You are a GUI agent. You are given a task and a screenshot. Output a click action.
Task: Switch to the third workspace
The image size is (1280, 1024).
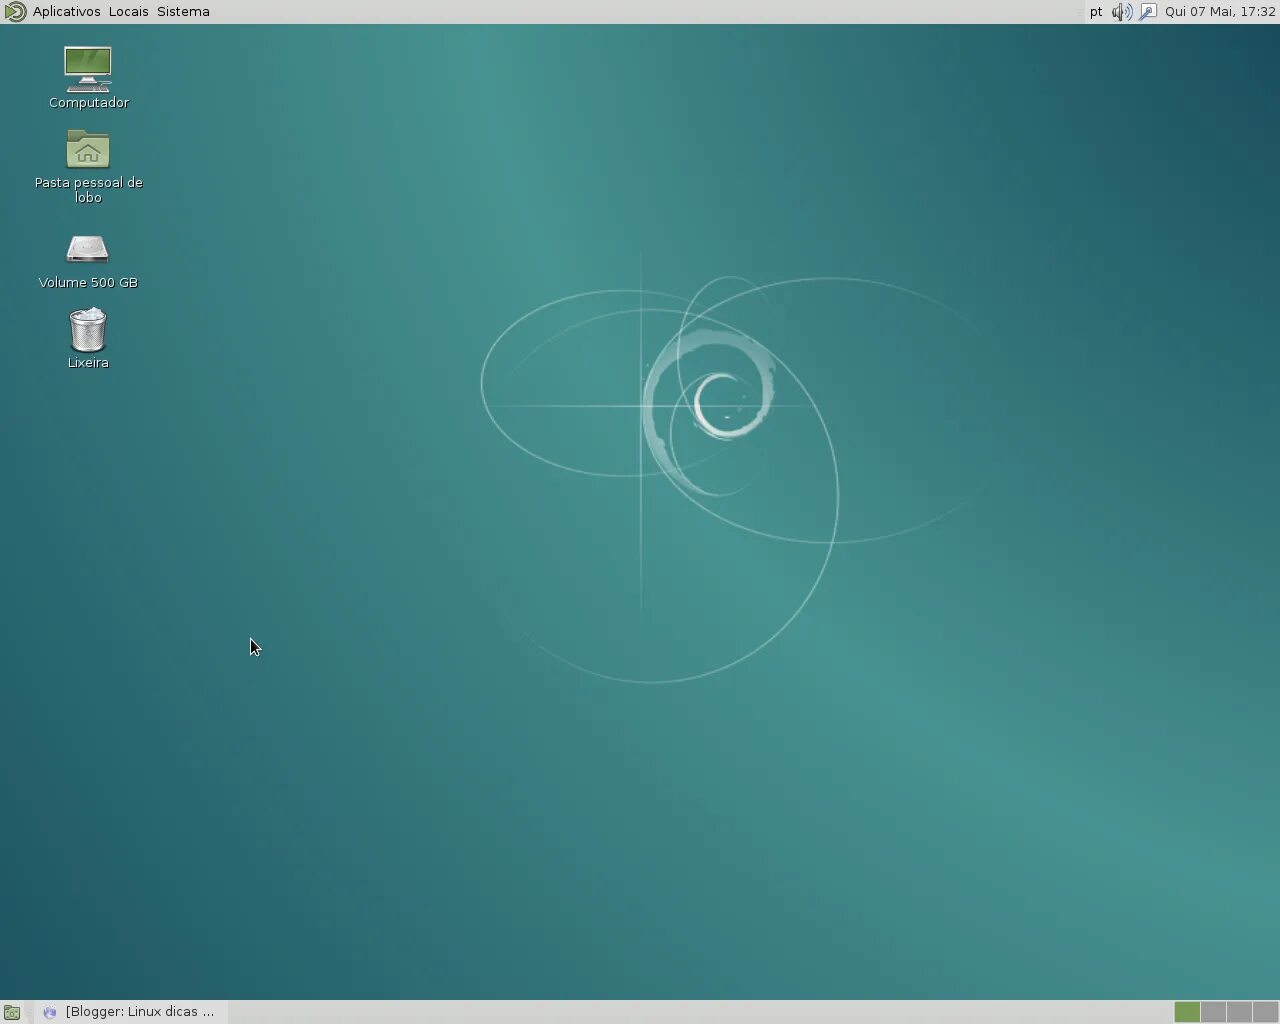coord(1239,1012)
